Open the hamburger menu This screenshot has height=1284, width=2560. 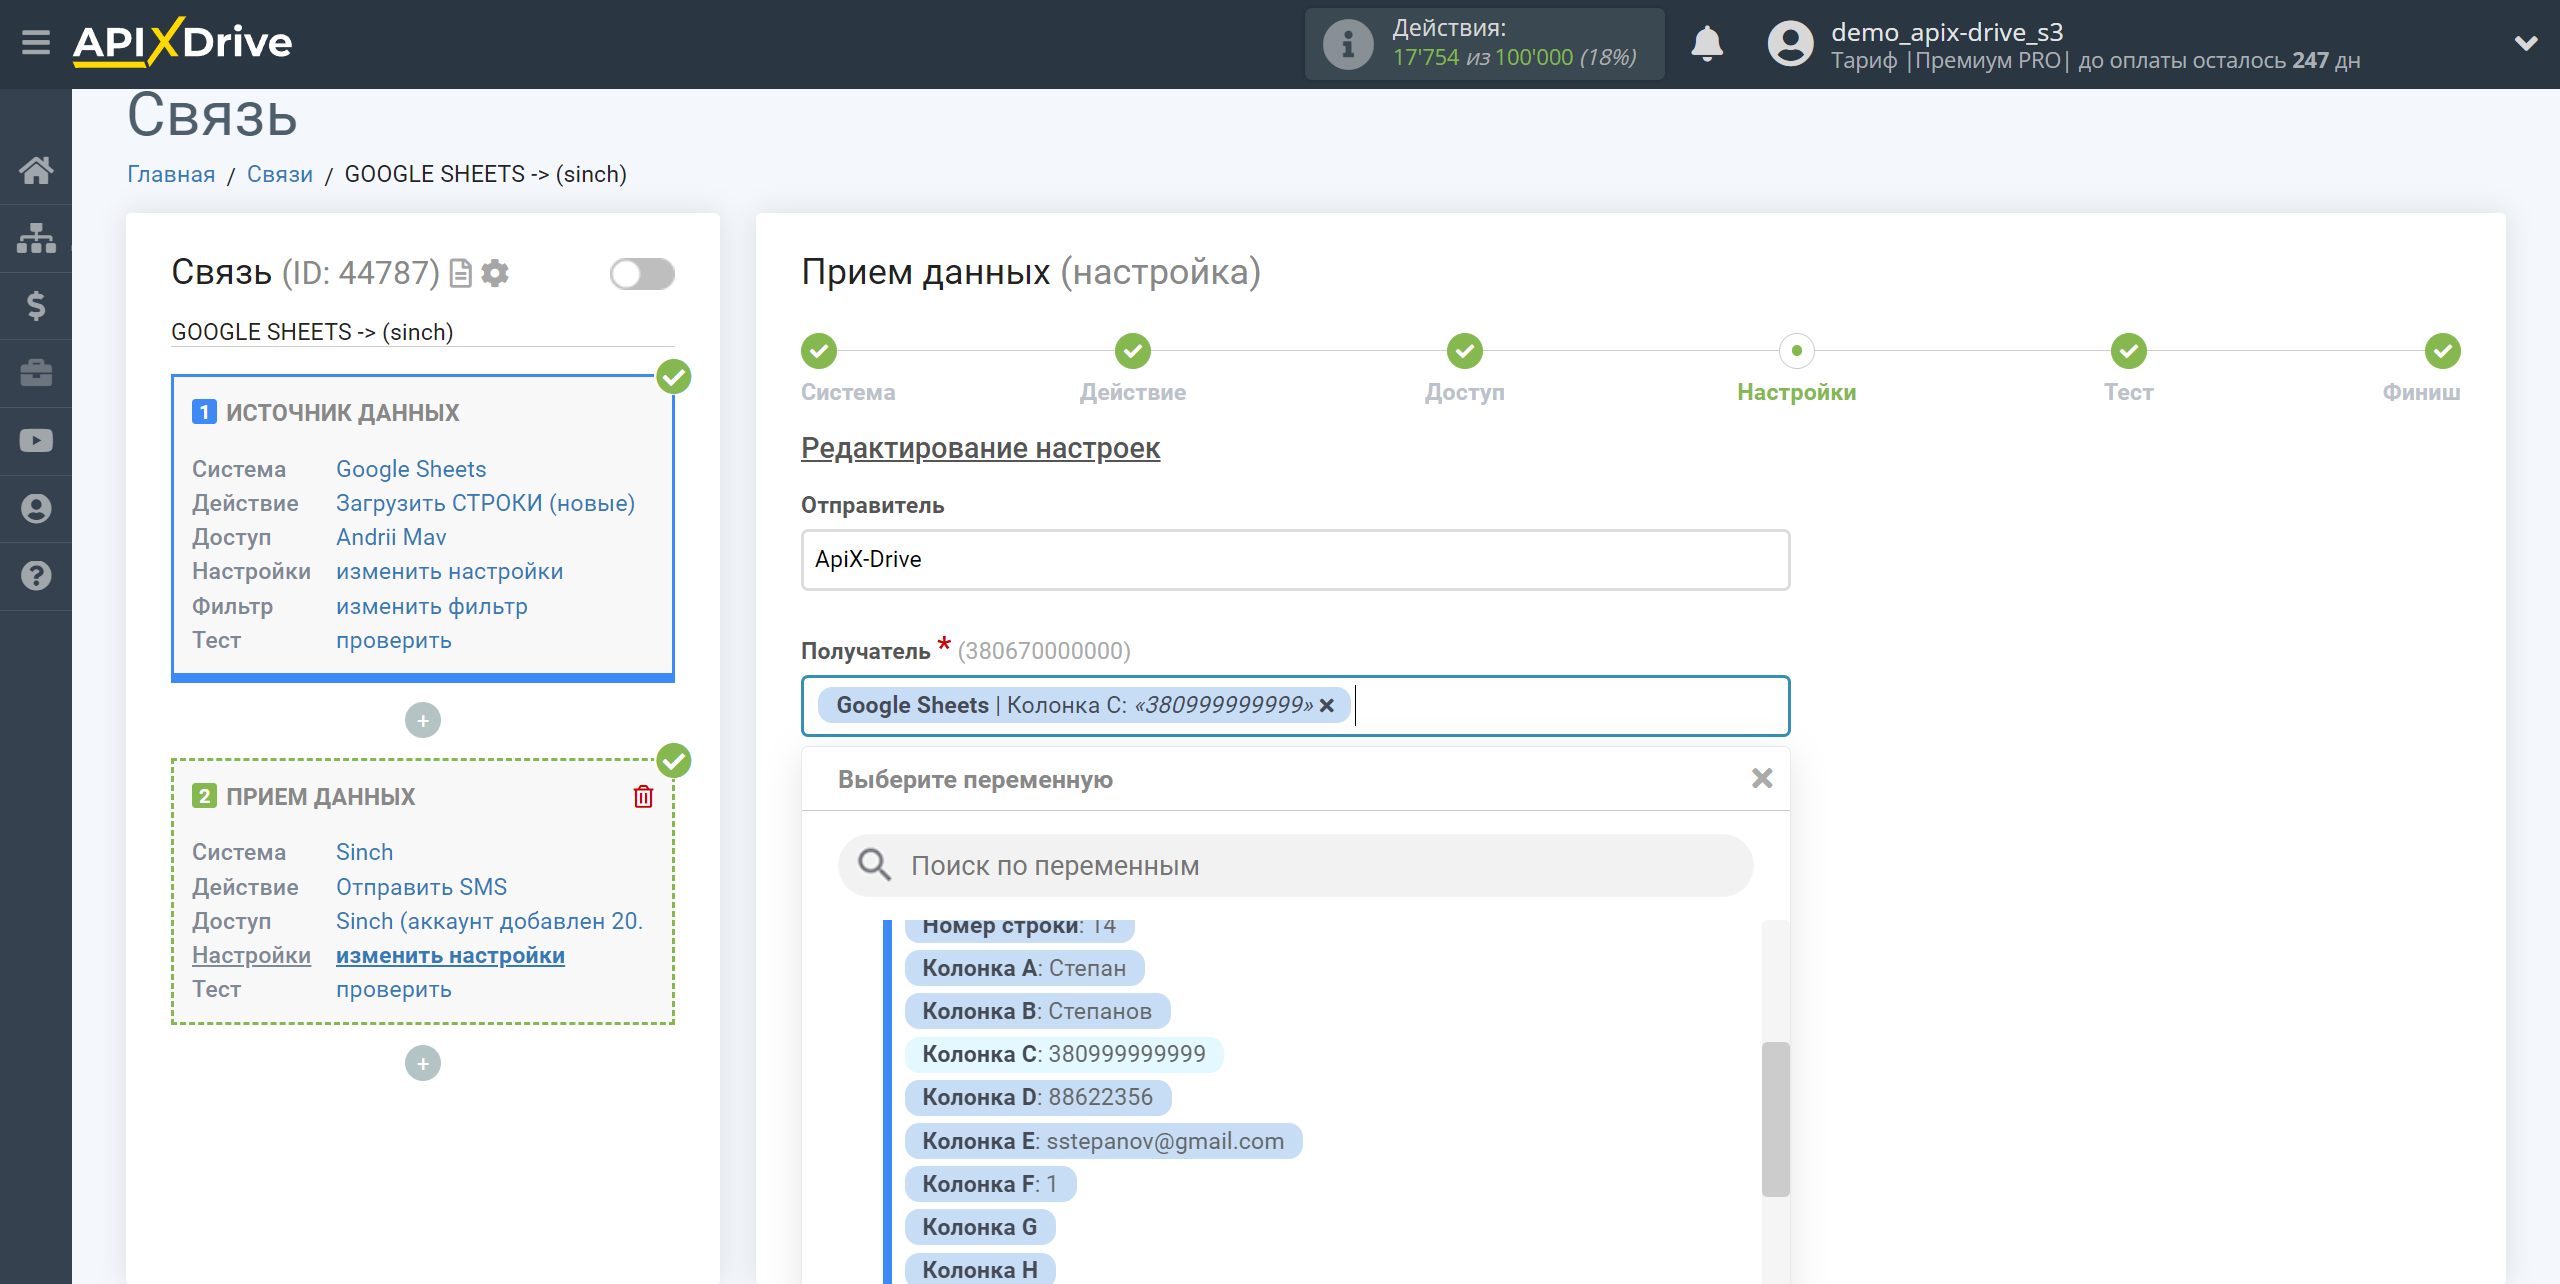pos(36,43)
